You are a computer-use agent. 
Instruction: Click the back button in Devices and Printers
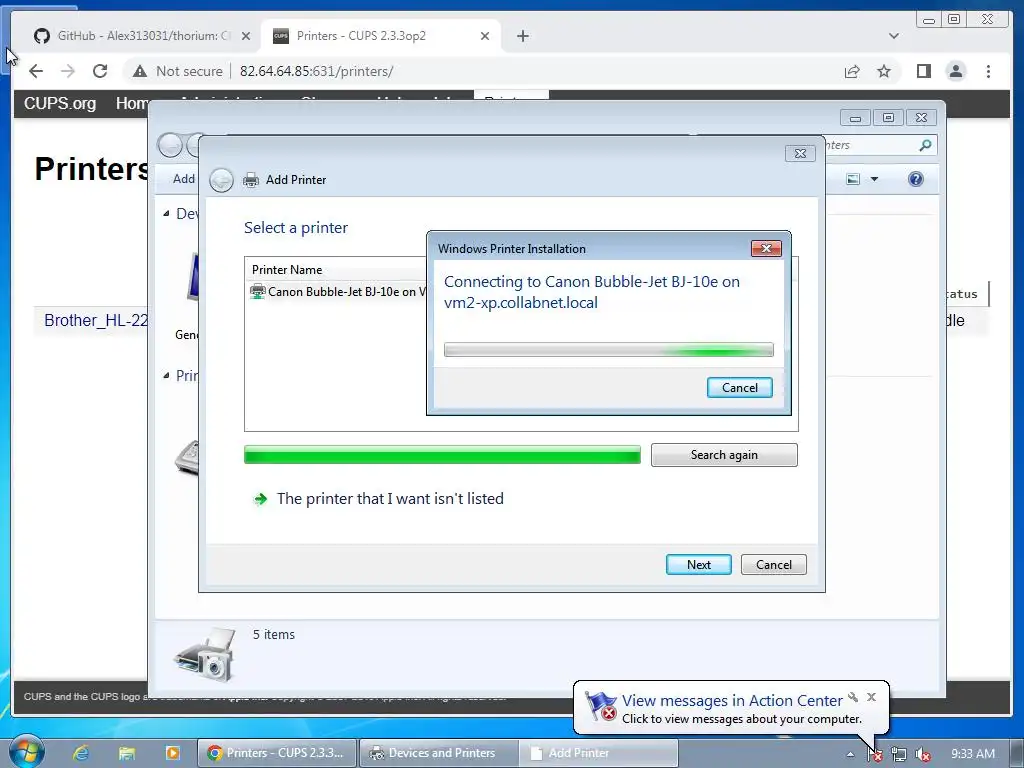[x=170, y=145]
